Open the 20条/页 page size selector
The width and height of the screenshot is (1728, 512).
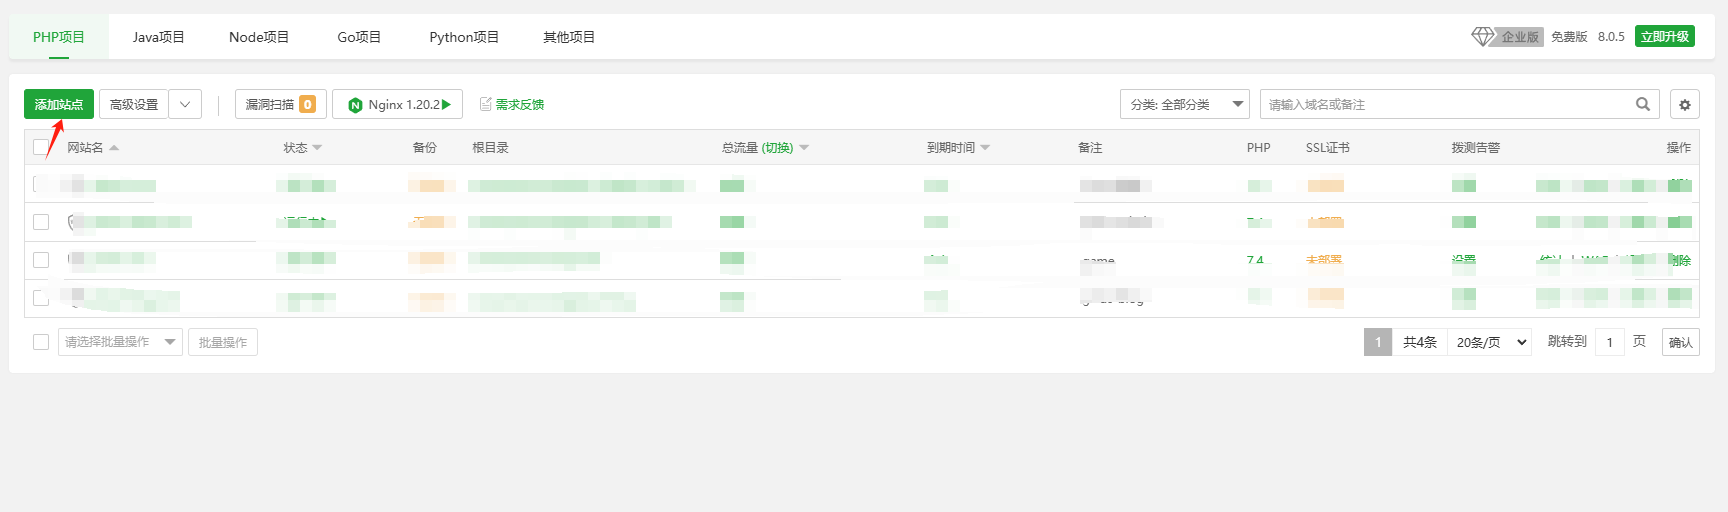(x=1490, y=342)
